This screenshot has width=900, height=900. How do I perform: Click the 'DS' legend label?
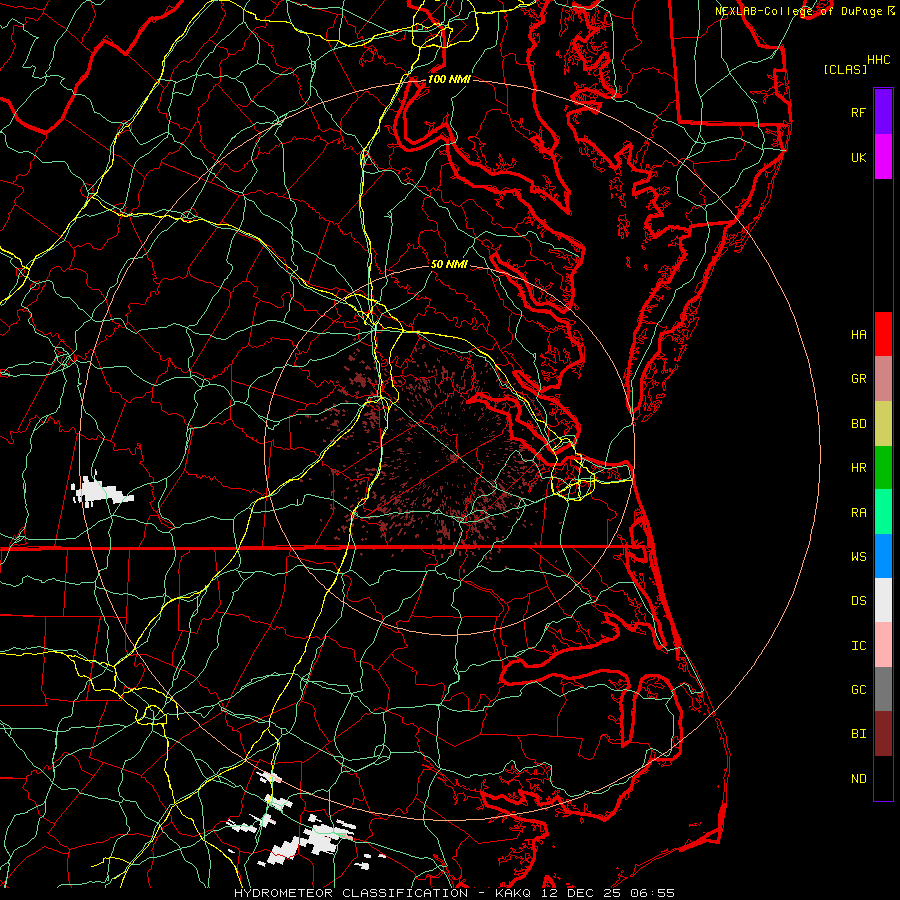(858, 601)
